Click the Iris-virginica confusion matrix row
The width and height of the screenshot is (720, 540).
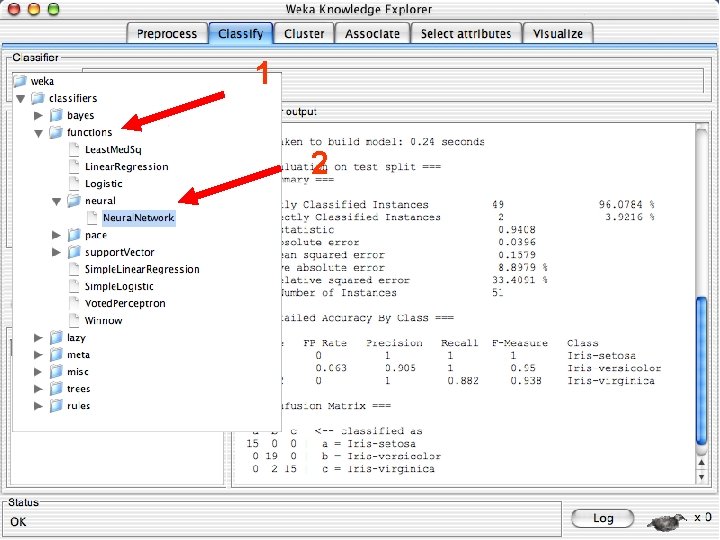pyautogui.click(x=340, y=469)
